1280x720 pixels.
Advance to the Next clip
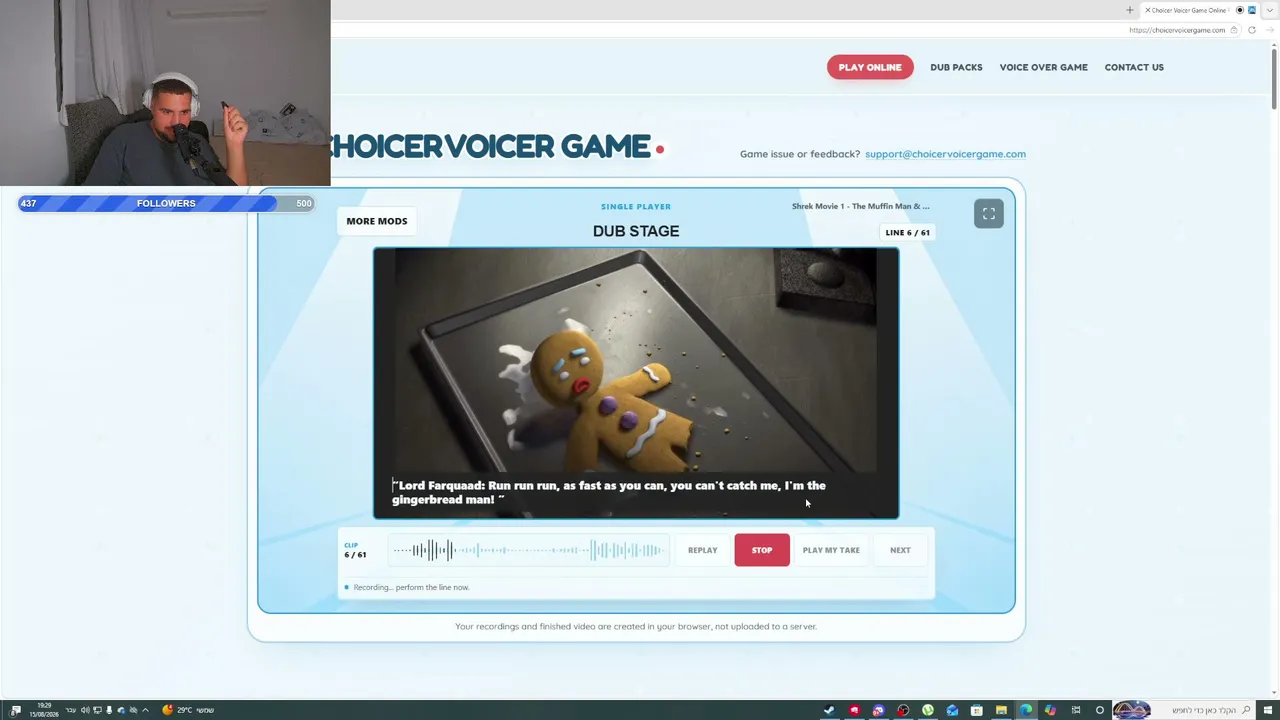click(900, 550)
